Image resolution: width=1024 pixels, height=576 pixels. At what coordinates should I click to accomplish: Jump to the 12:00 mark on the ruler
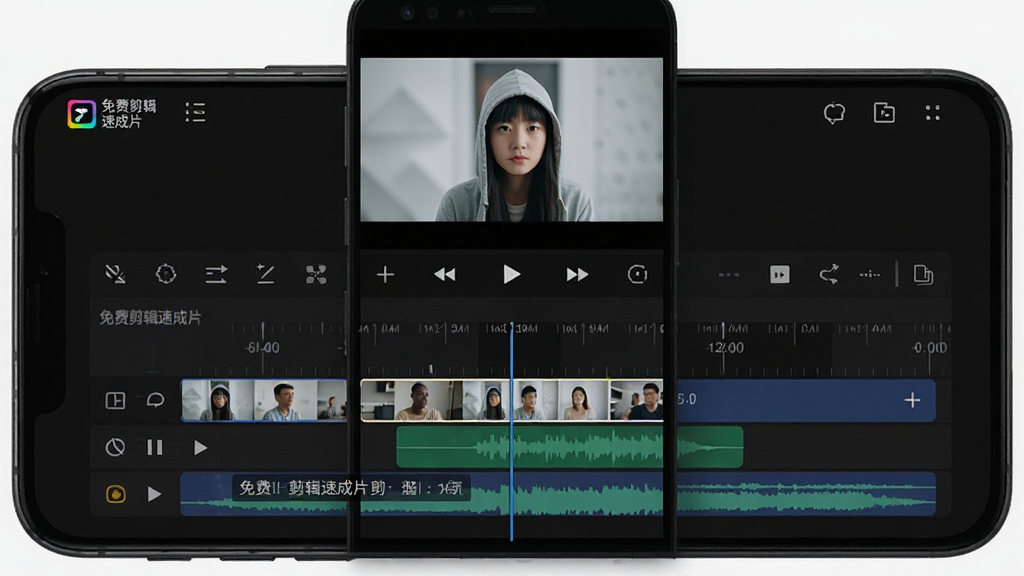(x=725, y=347)
